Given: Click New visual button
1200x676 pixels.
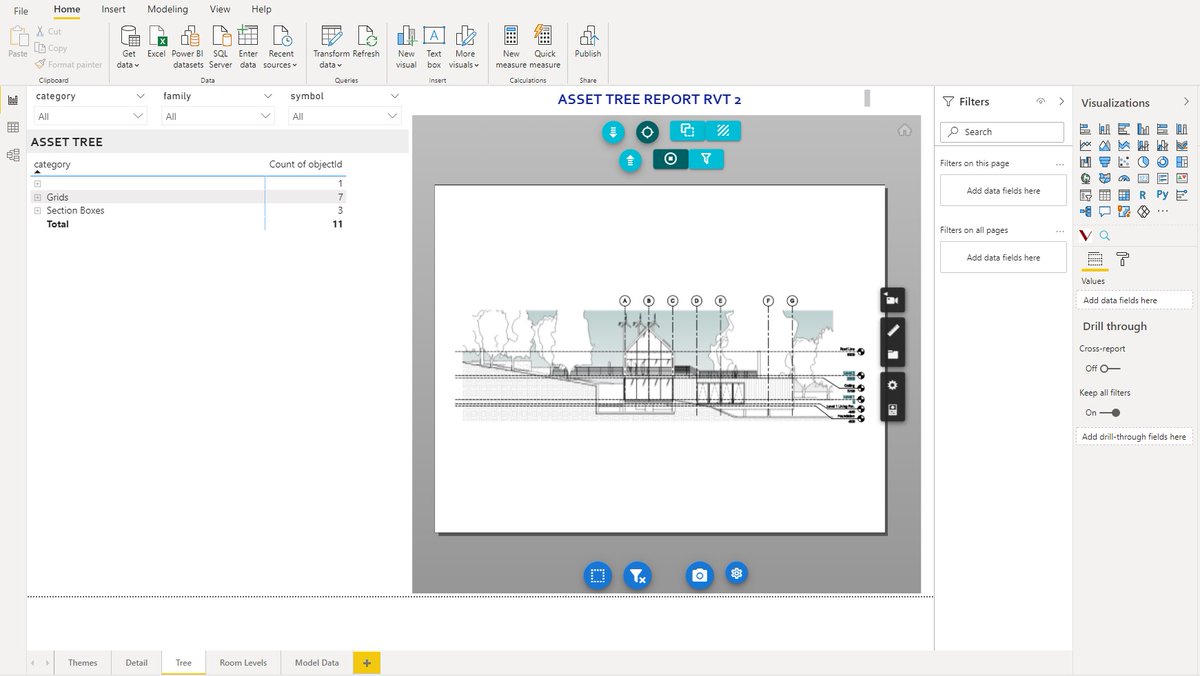Looking at the screenshot, I should tap(406, 45).
